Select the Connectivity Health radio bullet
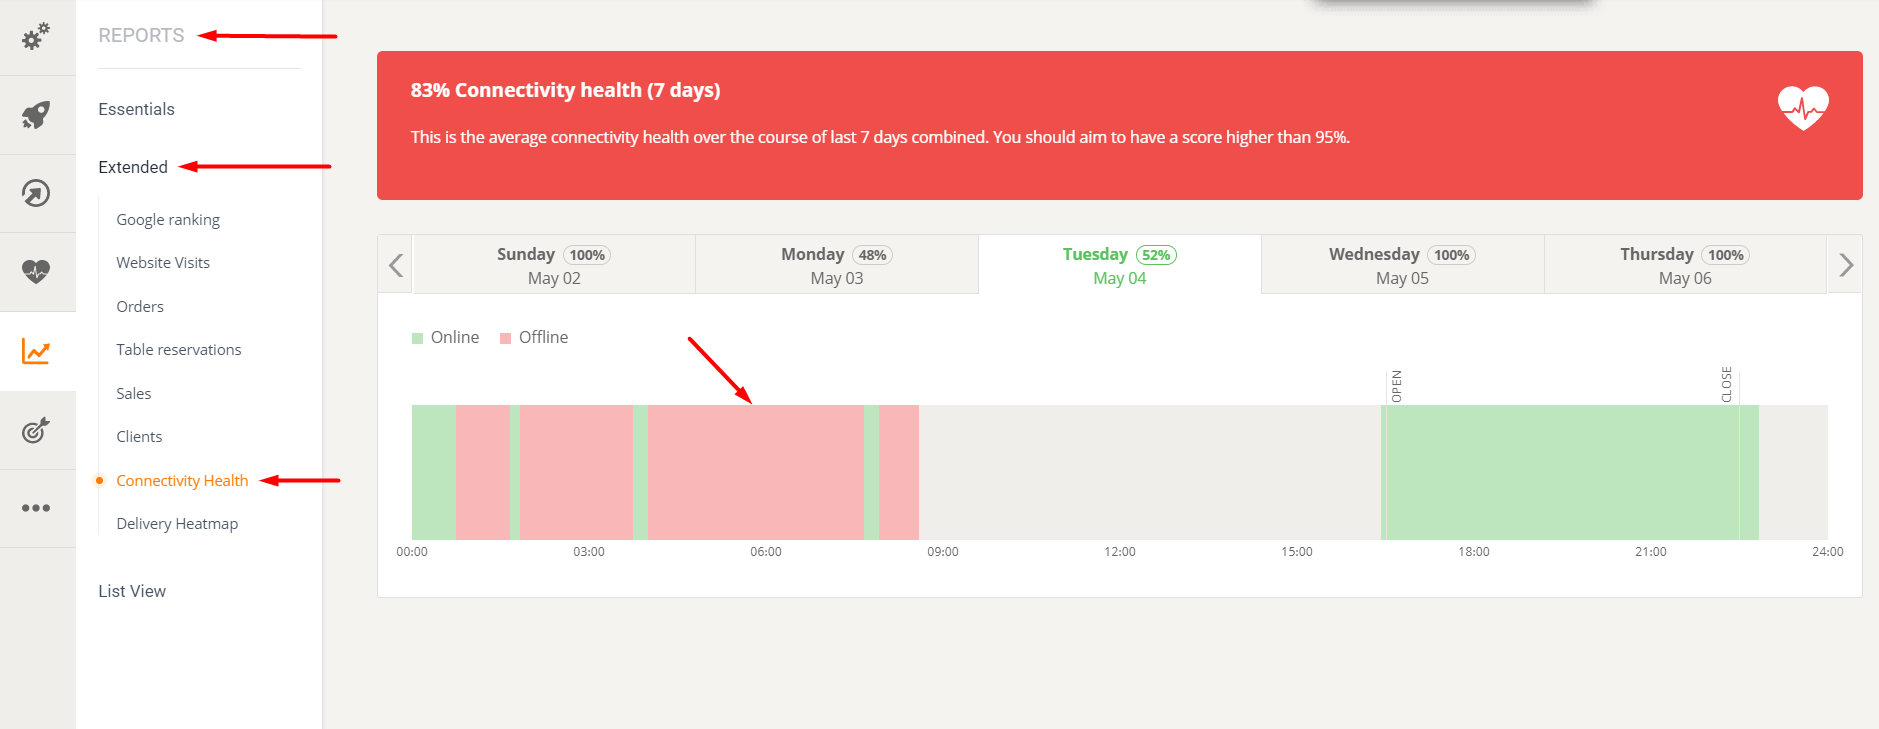The image size is (1879, 729). [x=100, y=480]
